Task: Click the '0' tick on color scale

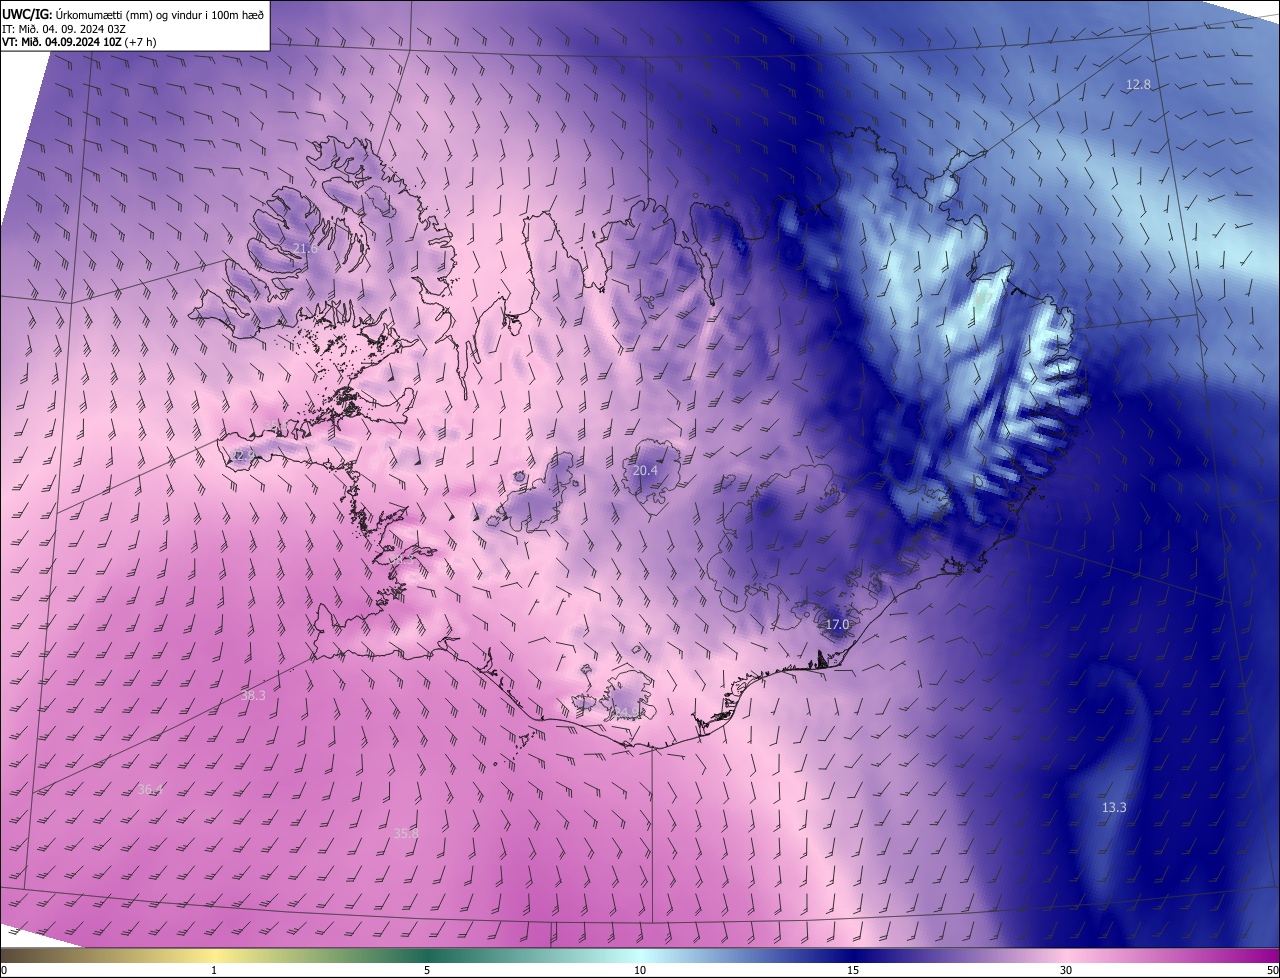Action: [x=4, y=970]
